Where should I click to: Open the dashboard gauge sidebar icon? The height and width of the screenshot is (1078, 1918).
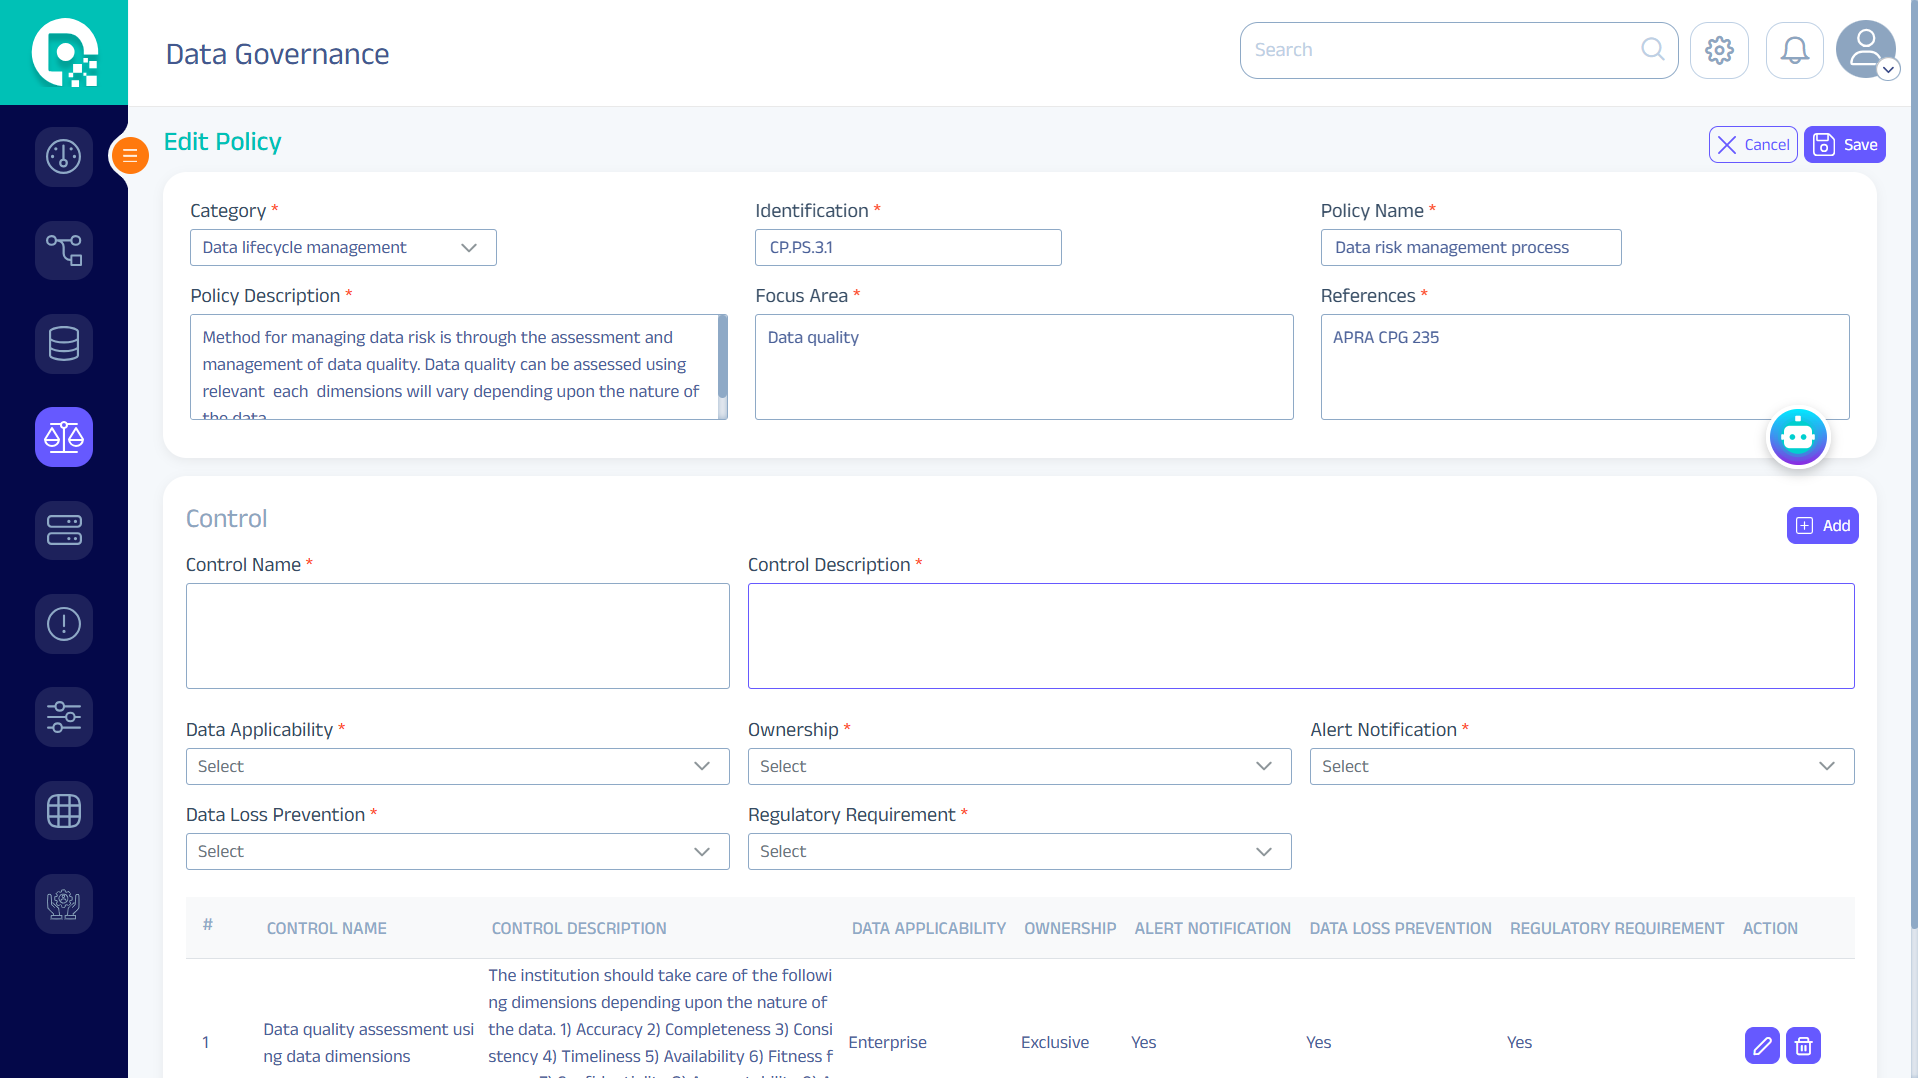click(x=64, y=157)
